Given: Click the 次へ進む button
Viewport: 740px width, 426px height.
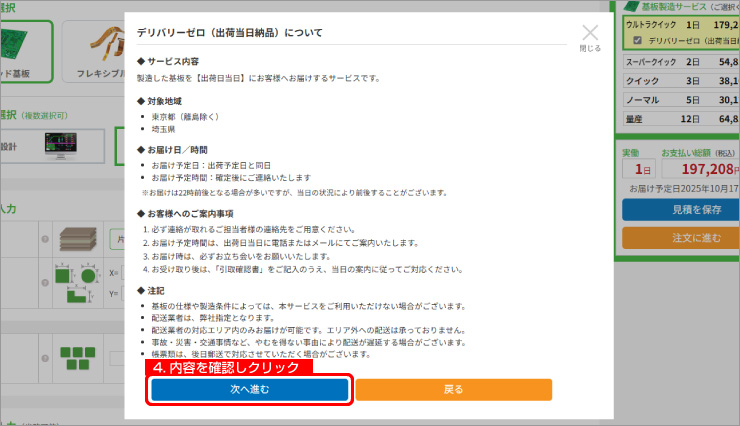Looking at the screenshot, I should tap(250, 389).
